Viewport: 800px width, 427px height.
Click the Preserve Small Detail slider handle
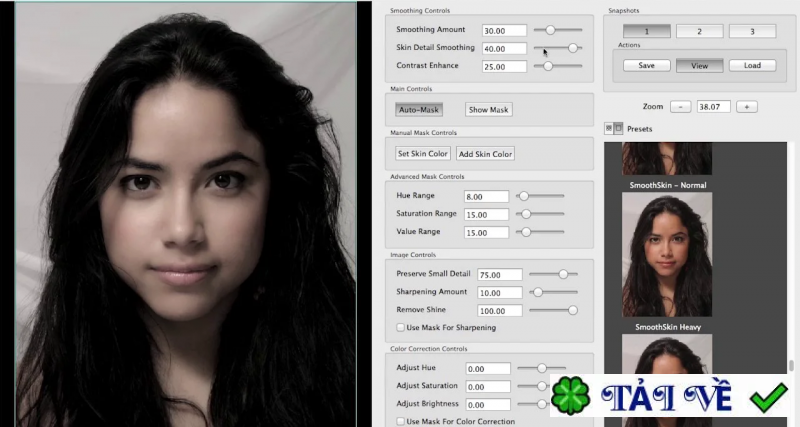[x=563, y=274]
